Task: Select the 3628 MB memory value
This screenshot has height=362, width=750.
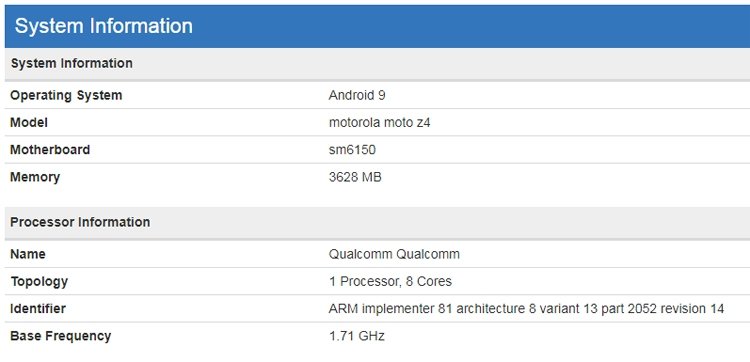Action: 355,177
